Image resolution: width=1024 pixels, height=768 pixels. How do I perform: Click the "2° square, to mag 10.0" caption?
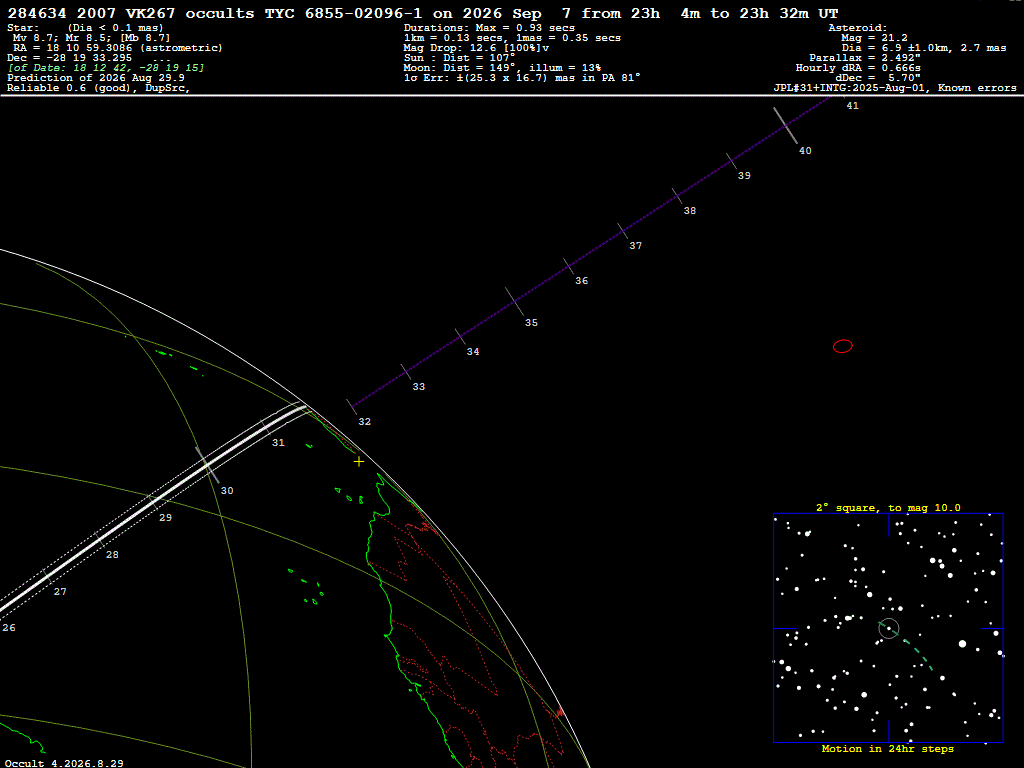(888, 507)
